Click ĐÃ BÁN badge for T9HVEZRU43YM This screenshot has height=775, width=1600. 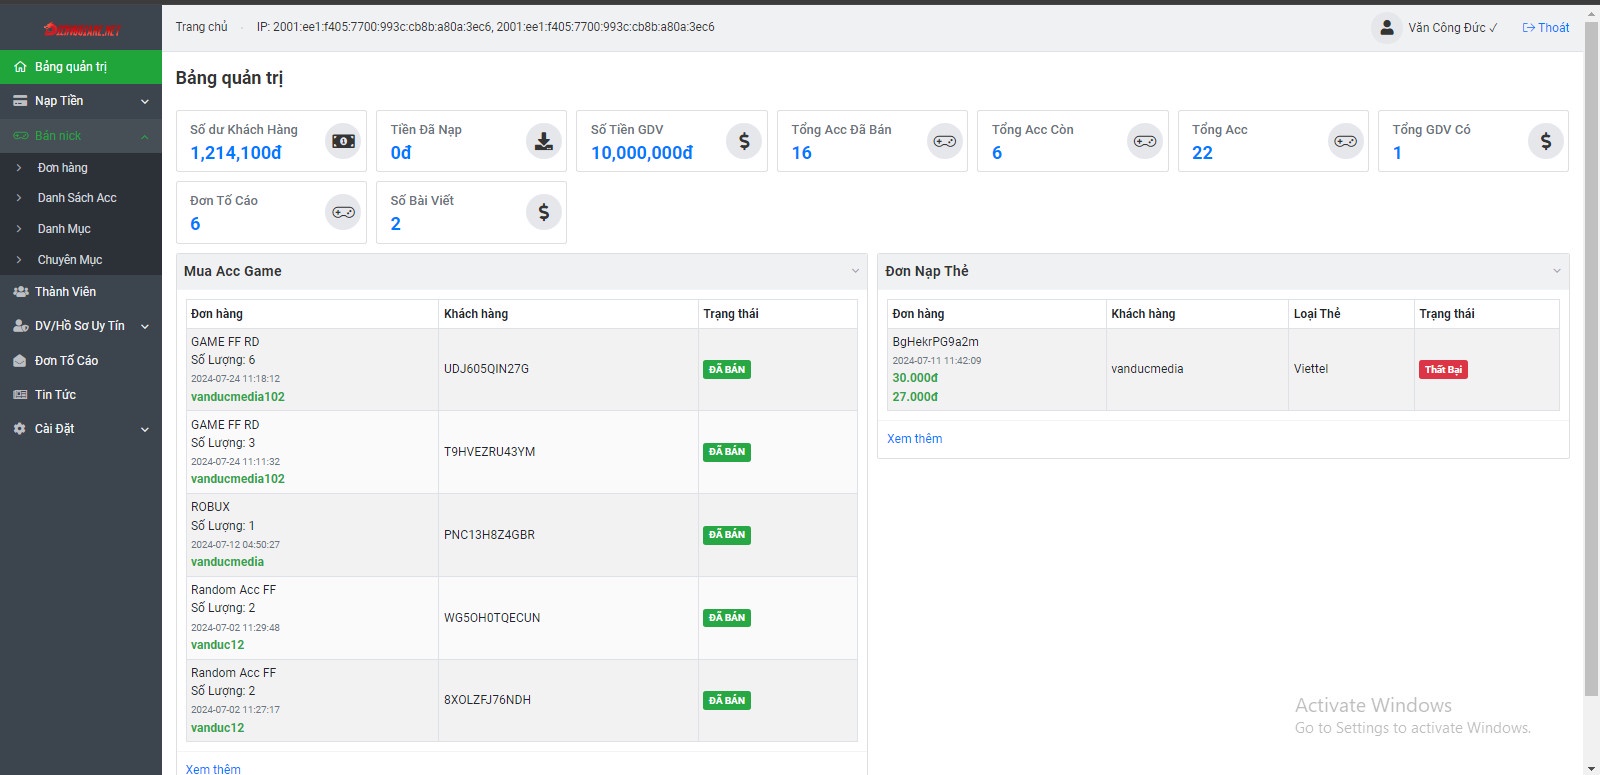727,452
